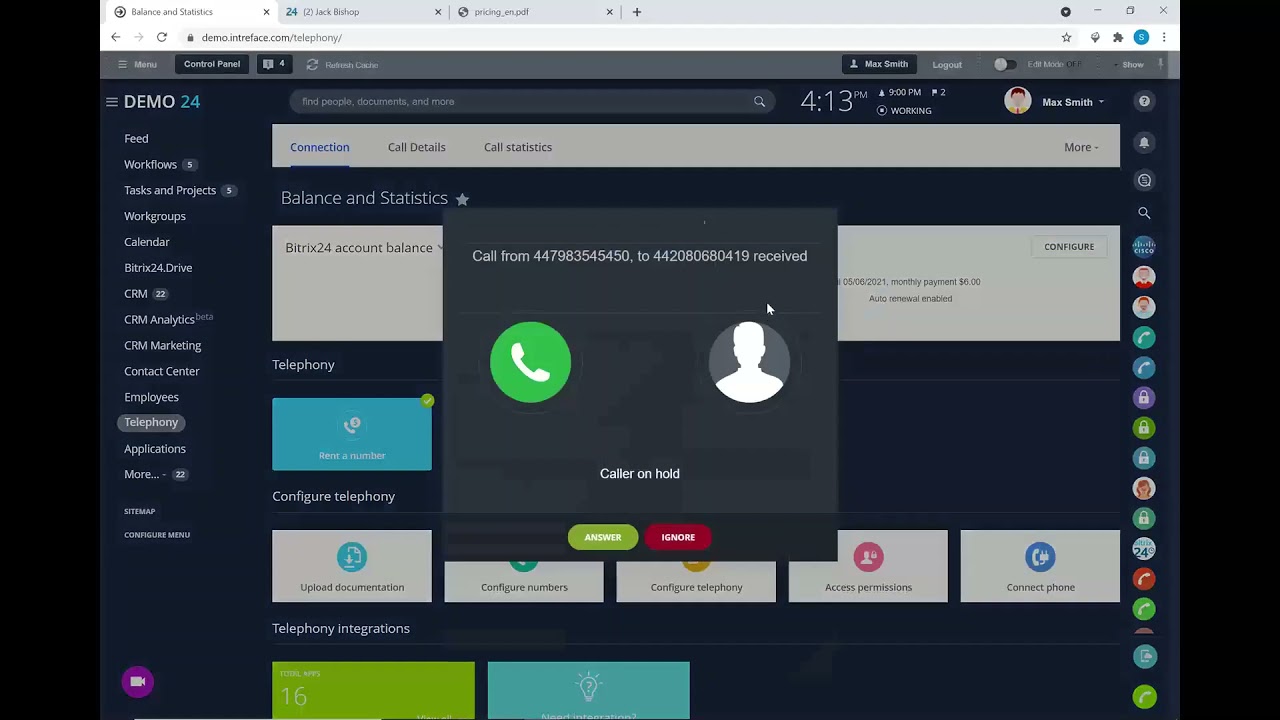
Task: Switch to pricing_en.pdf browser tab
Action: pyautogui.click(x=535, y=12)
